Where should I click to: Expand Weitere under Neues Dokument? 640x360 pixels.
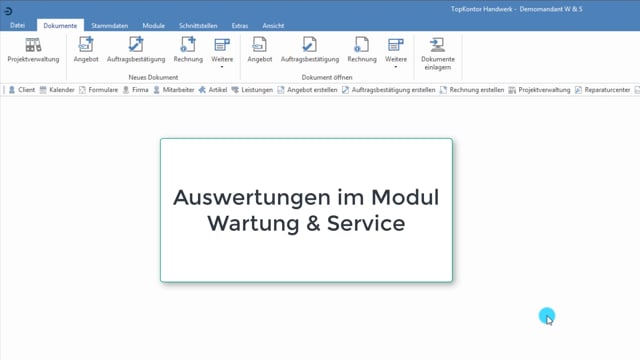click(222, 52)
